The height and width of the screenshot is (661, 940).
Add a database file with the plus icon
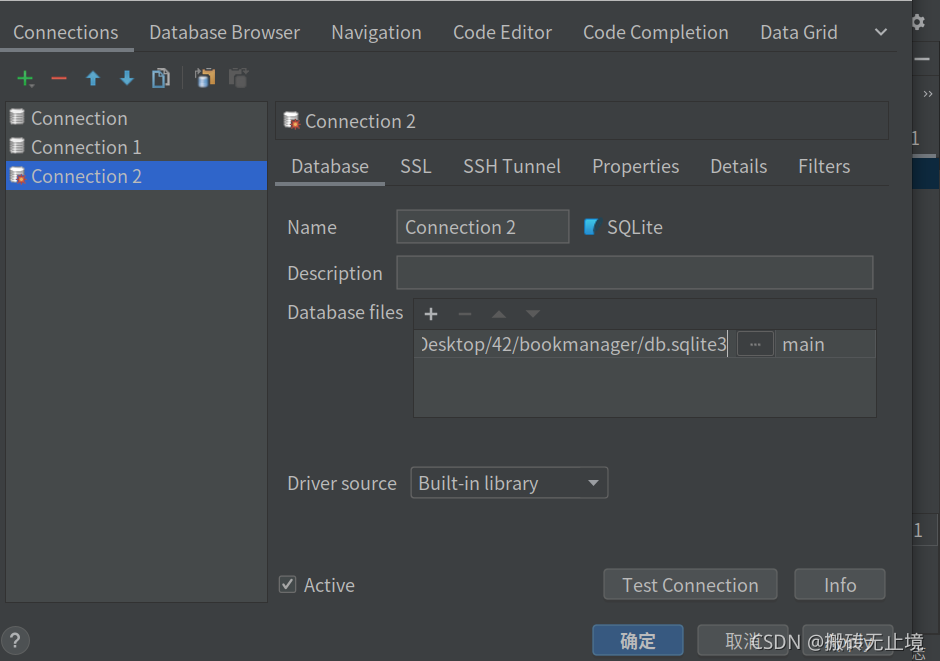(x=430, y=313)
